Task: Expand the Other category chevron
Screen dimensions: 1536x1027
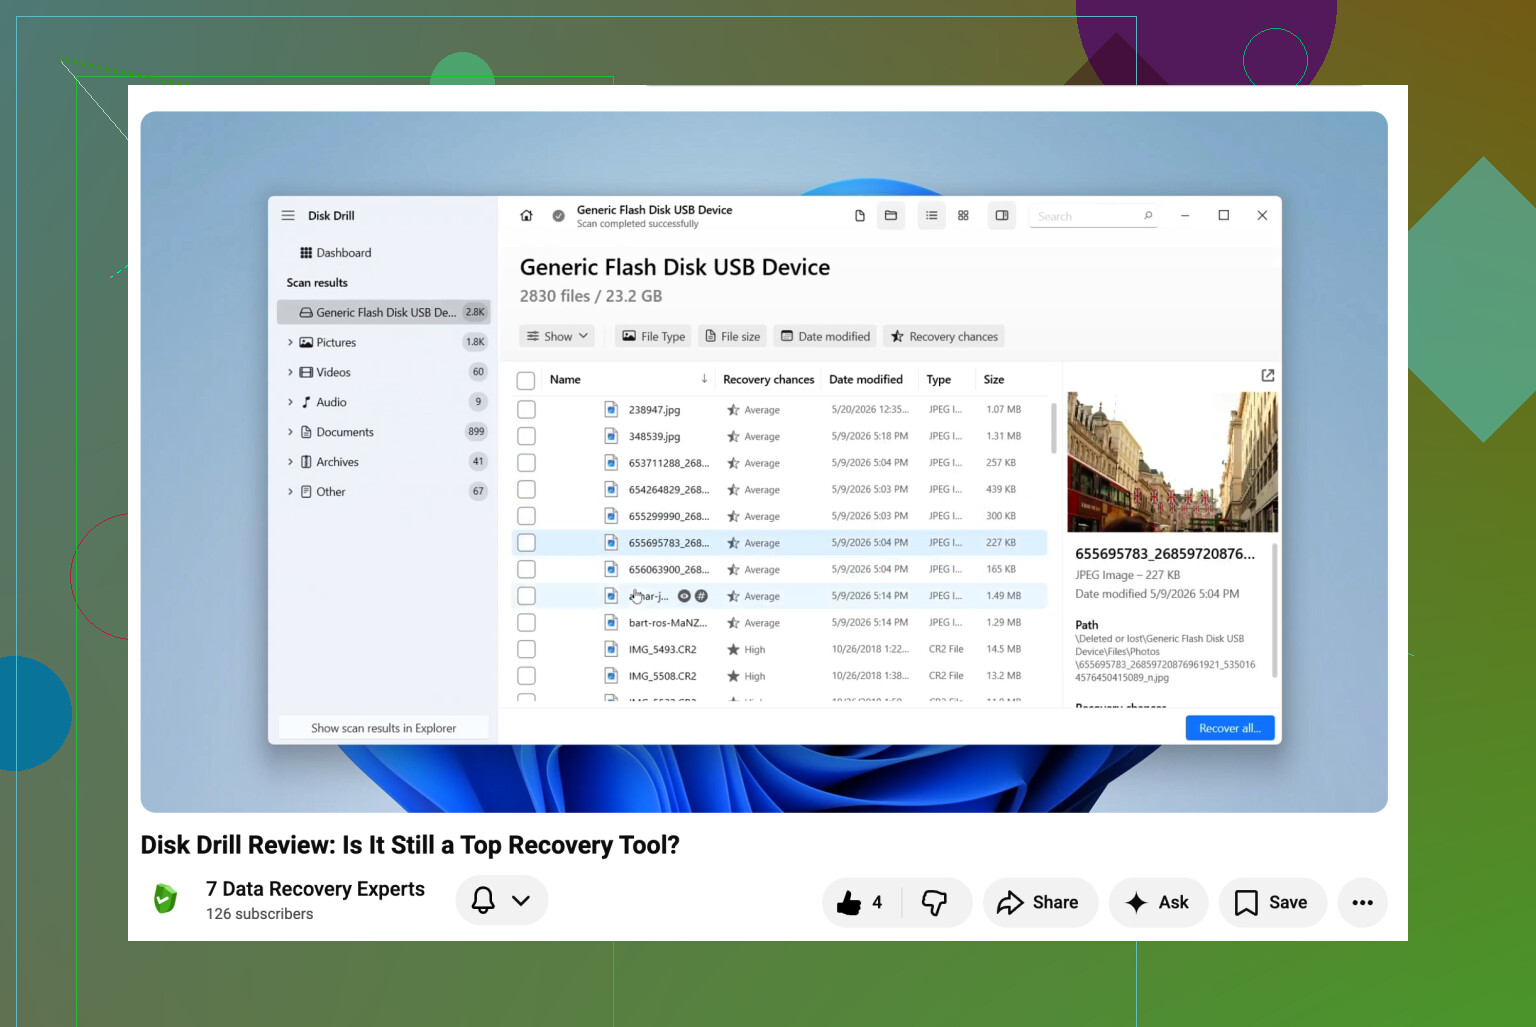Action: tap(291, 492)
